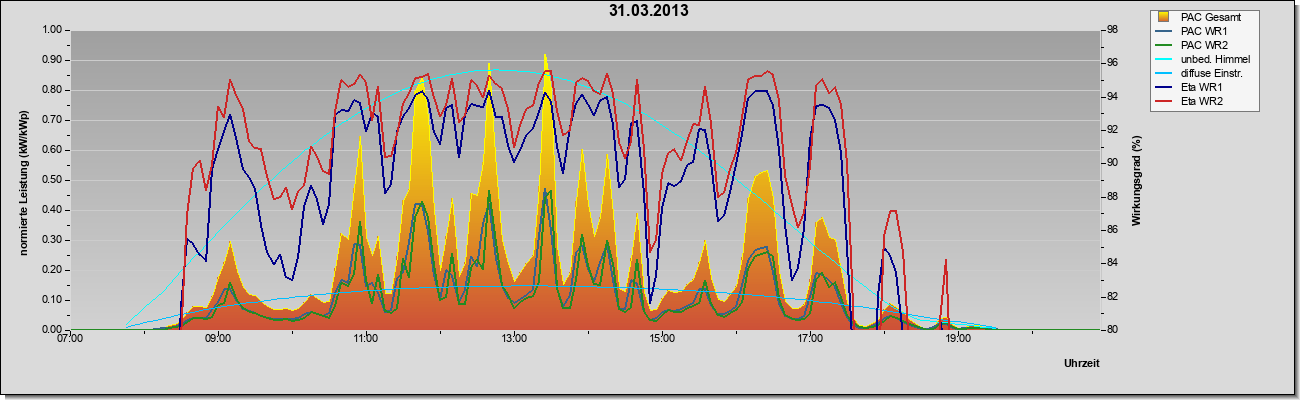Click the Uhrzeit axis title
This screenshot has height=400, width=1300.
[x=1082, y=365]
